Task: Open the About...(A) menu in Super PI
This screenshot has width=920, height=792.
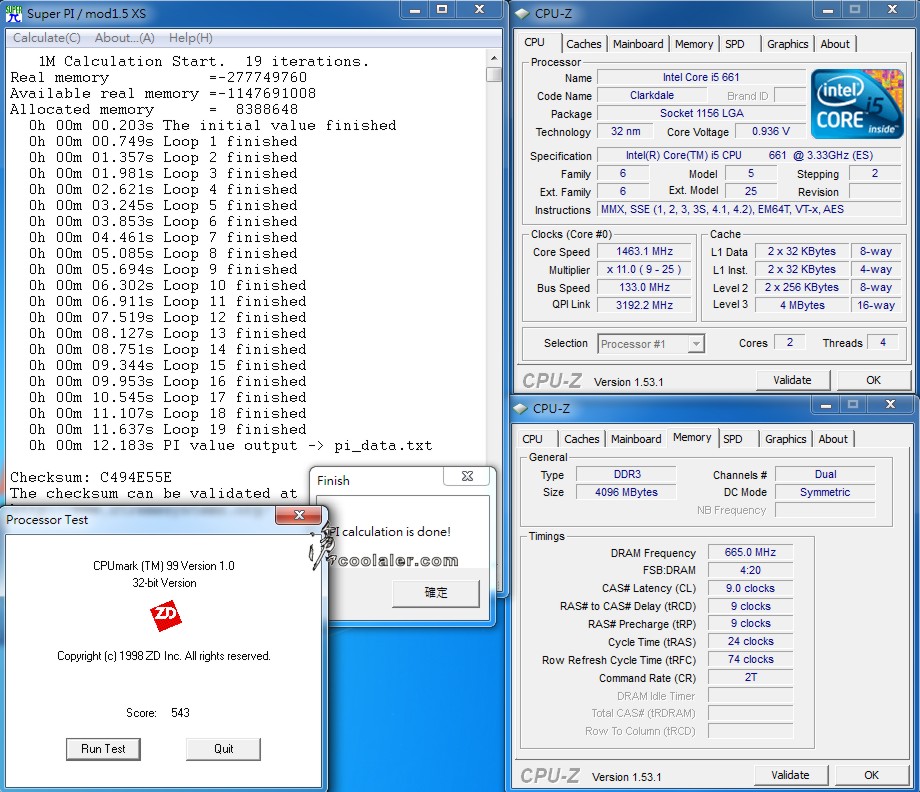Action: 124,38
